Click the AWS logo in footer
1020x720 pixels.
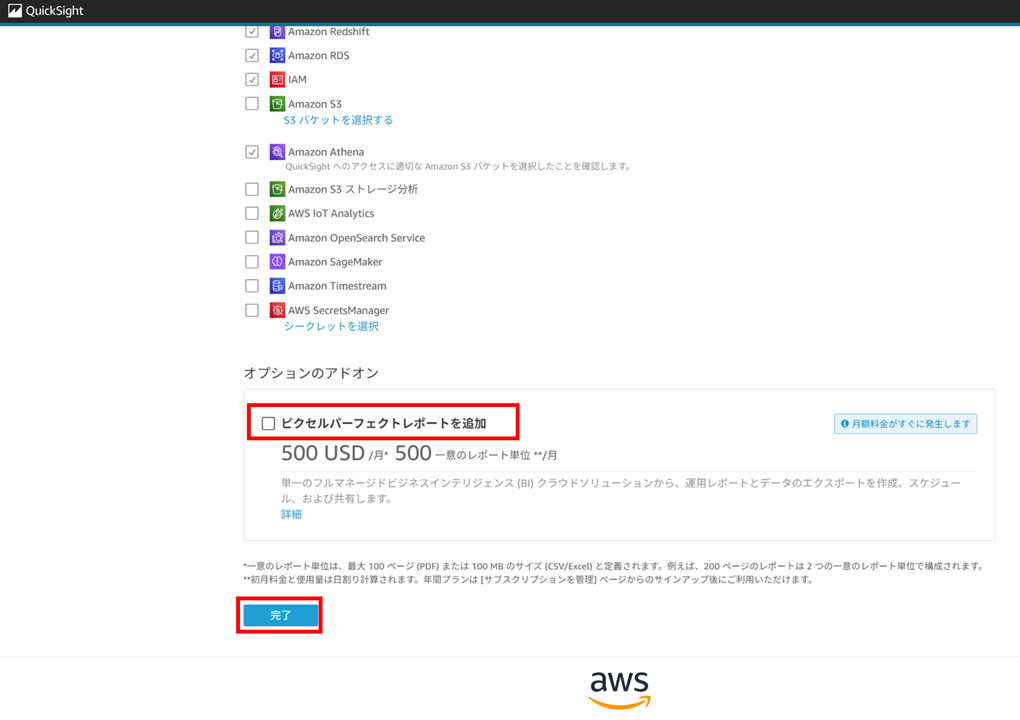pos(619,689)
